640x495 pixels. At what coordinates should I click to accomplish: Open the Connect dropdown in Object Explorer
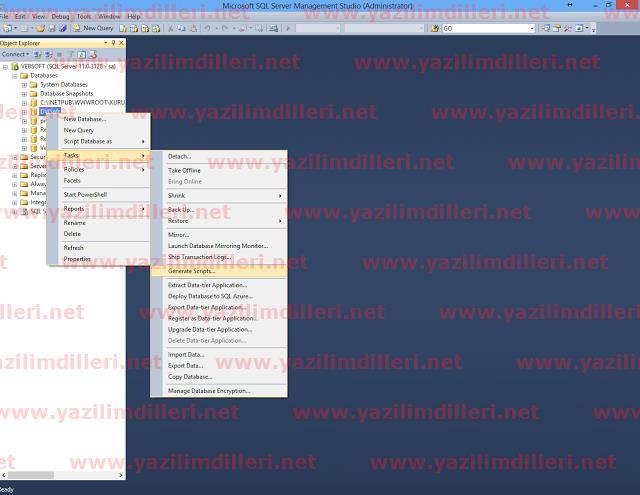(x=15, y=54)
